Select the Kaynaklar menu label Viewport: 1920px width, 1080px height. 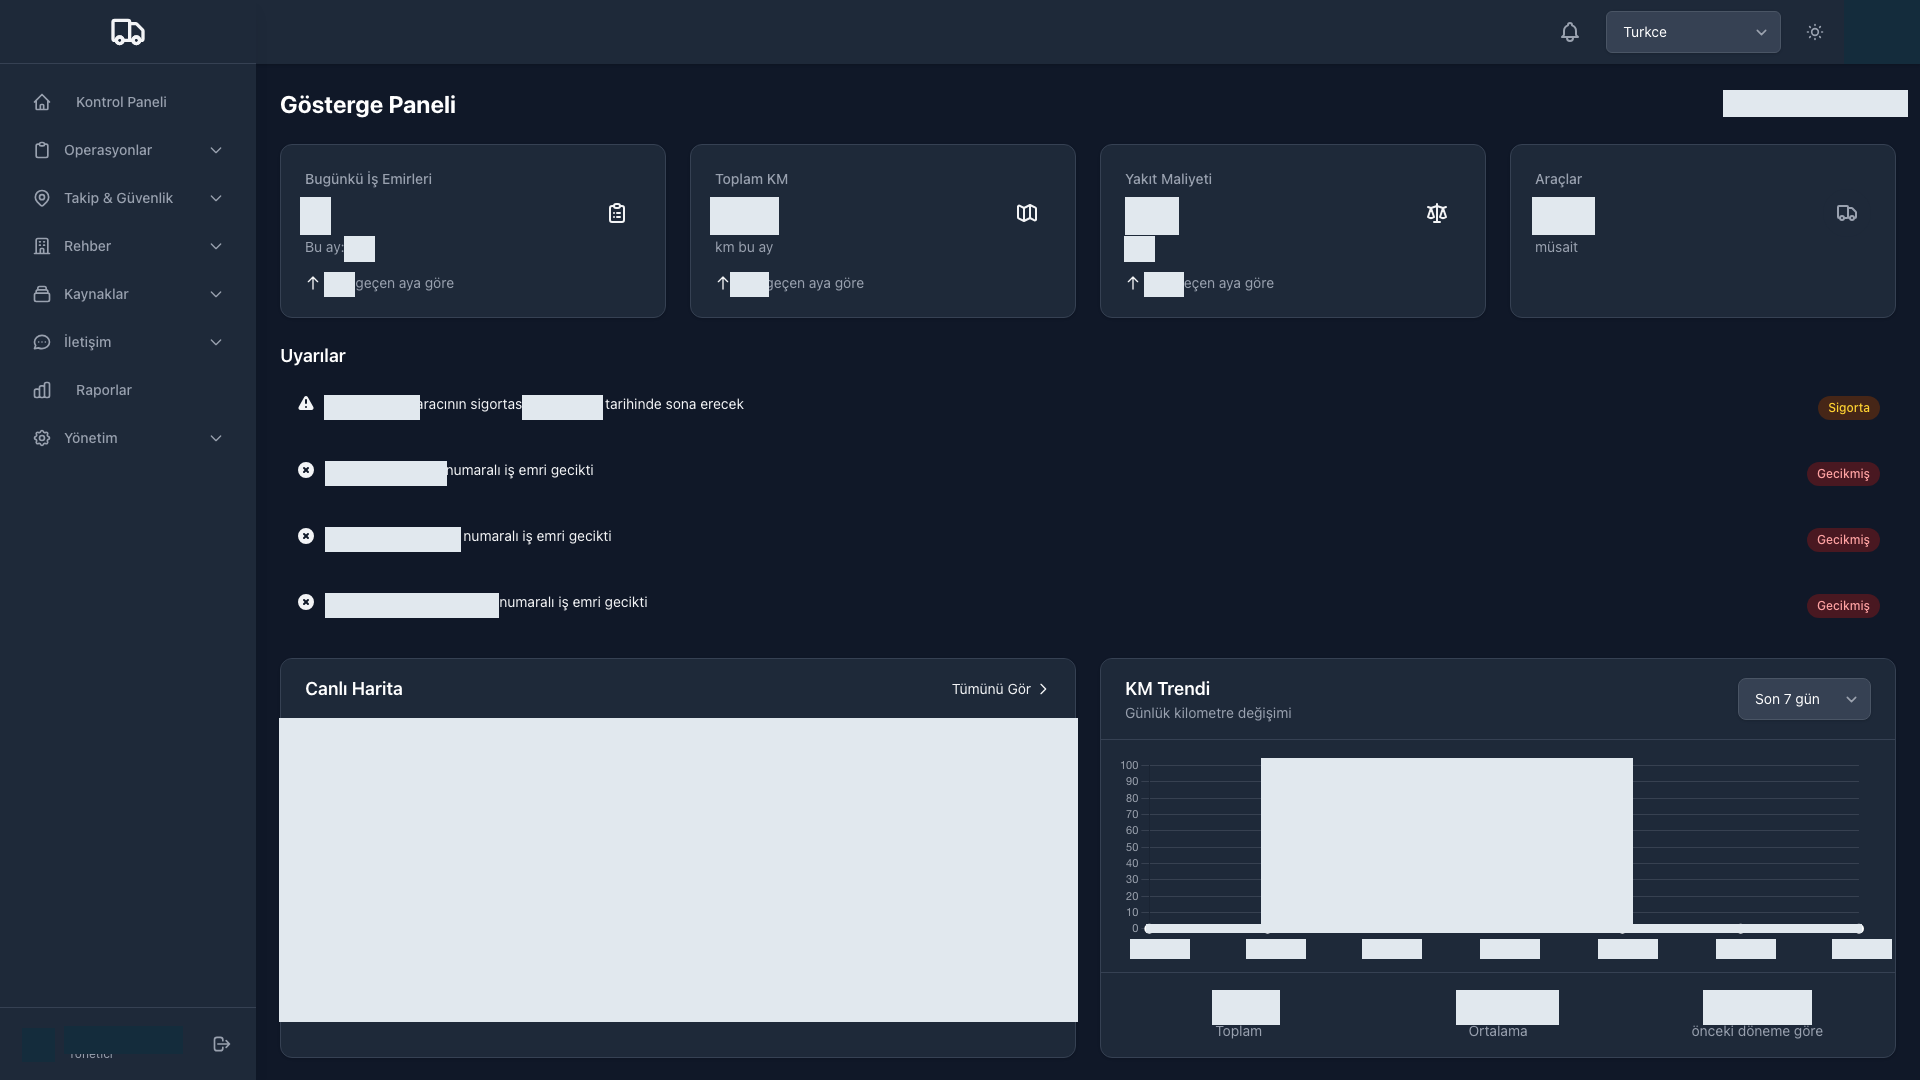tap(96, 294)
